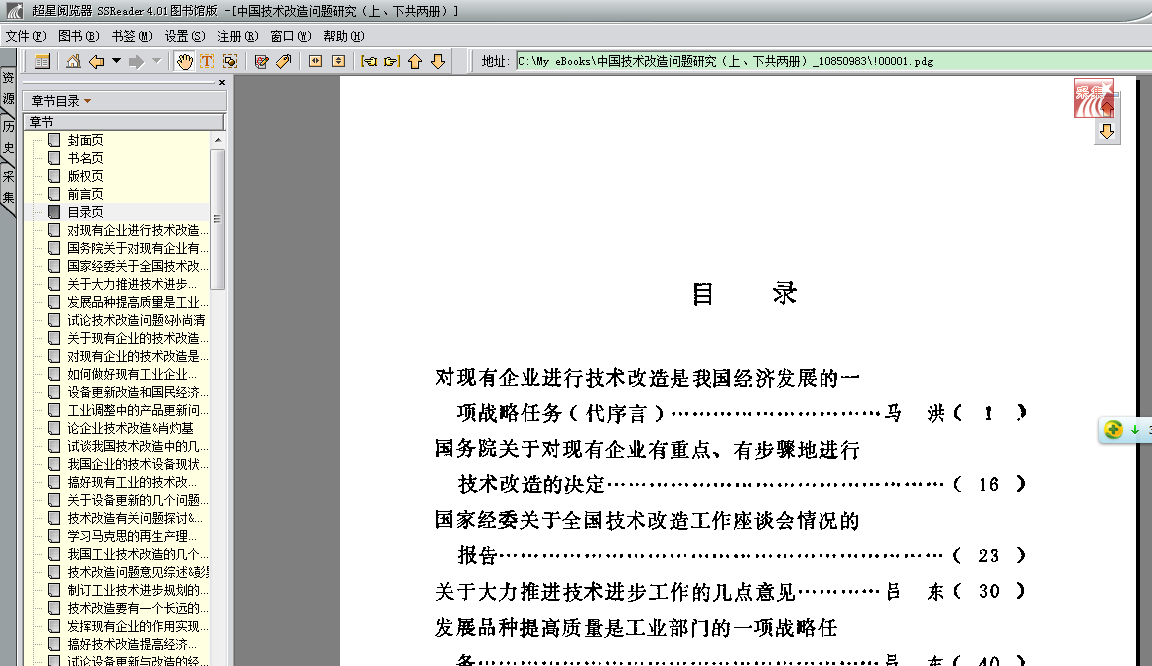
Task: Click the green plus floating icon
Action: [x=1113, y=429]
